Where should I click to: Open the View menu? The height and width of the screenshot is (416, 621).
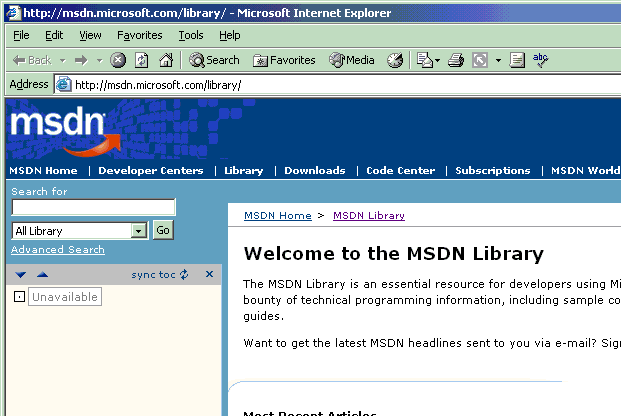[x=90, y=35]
